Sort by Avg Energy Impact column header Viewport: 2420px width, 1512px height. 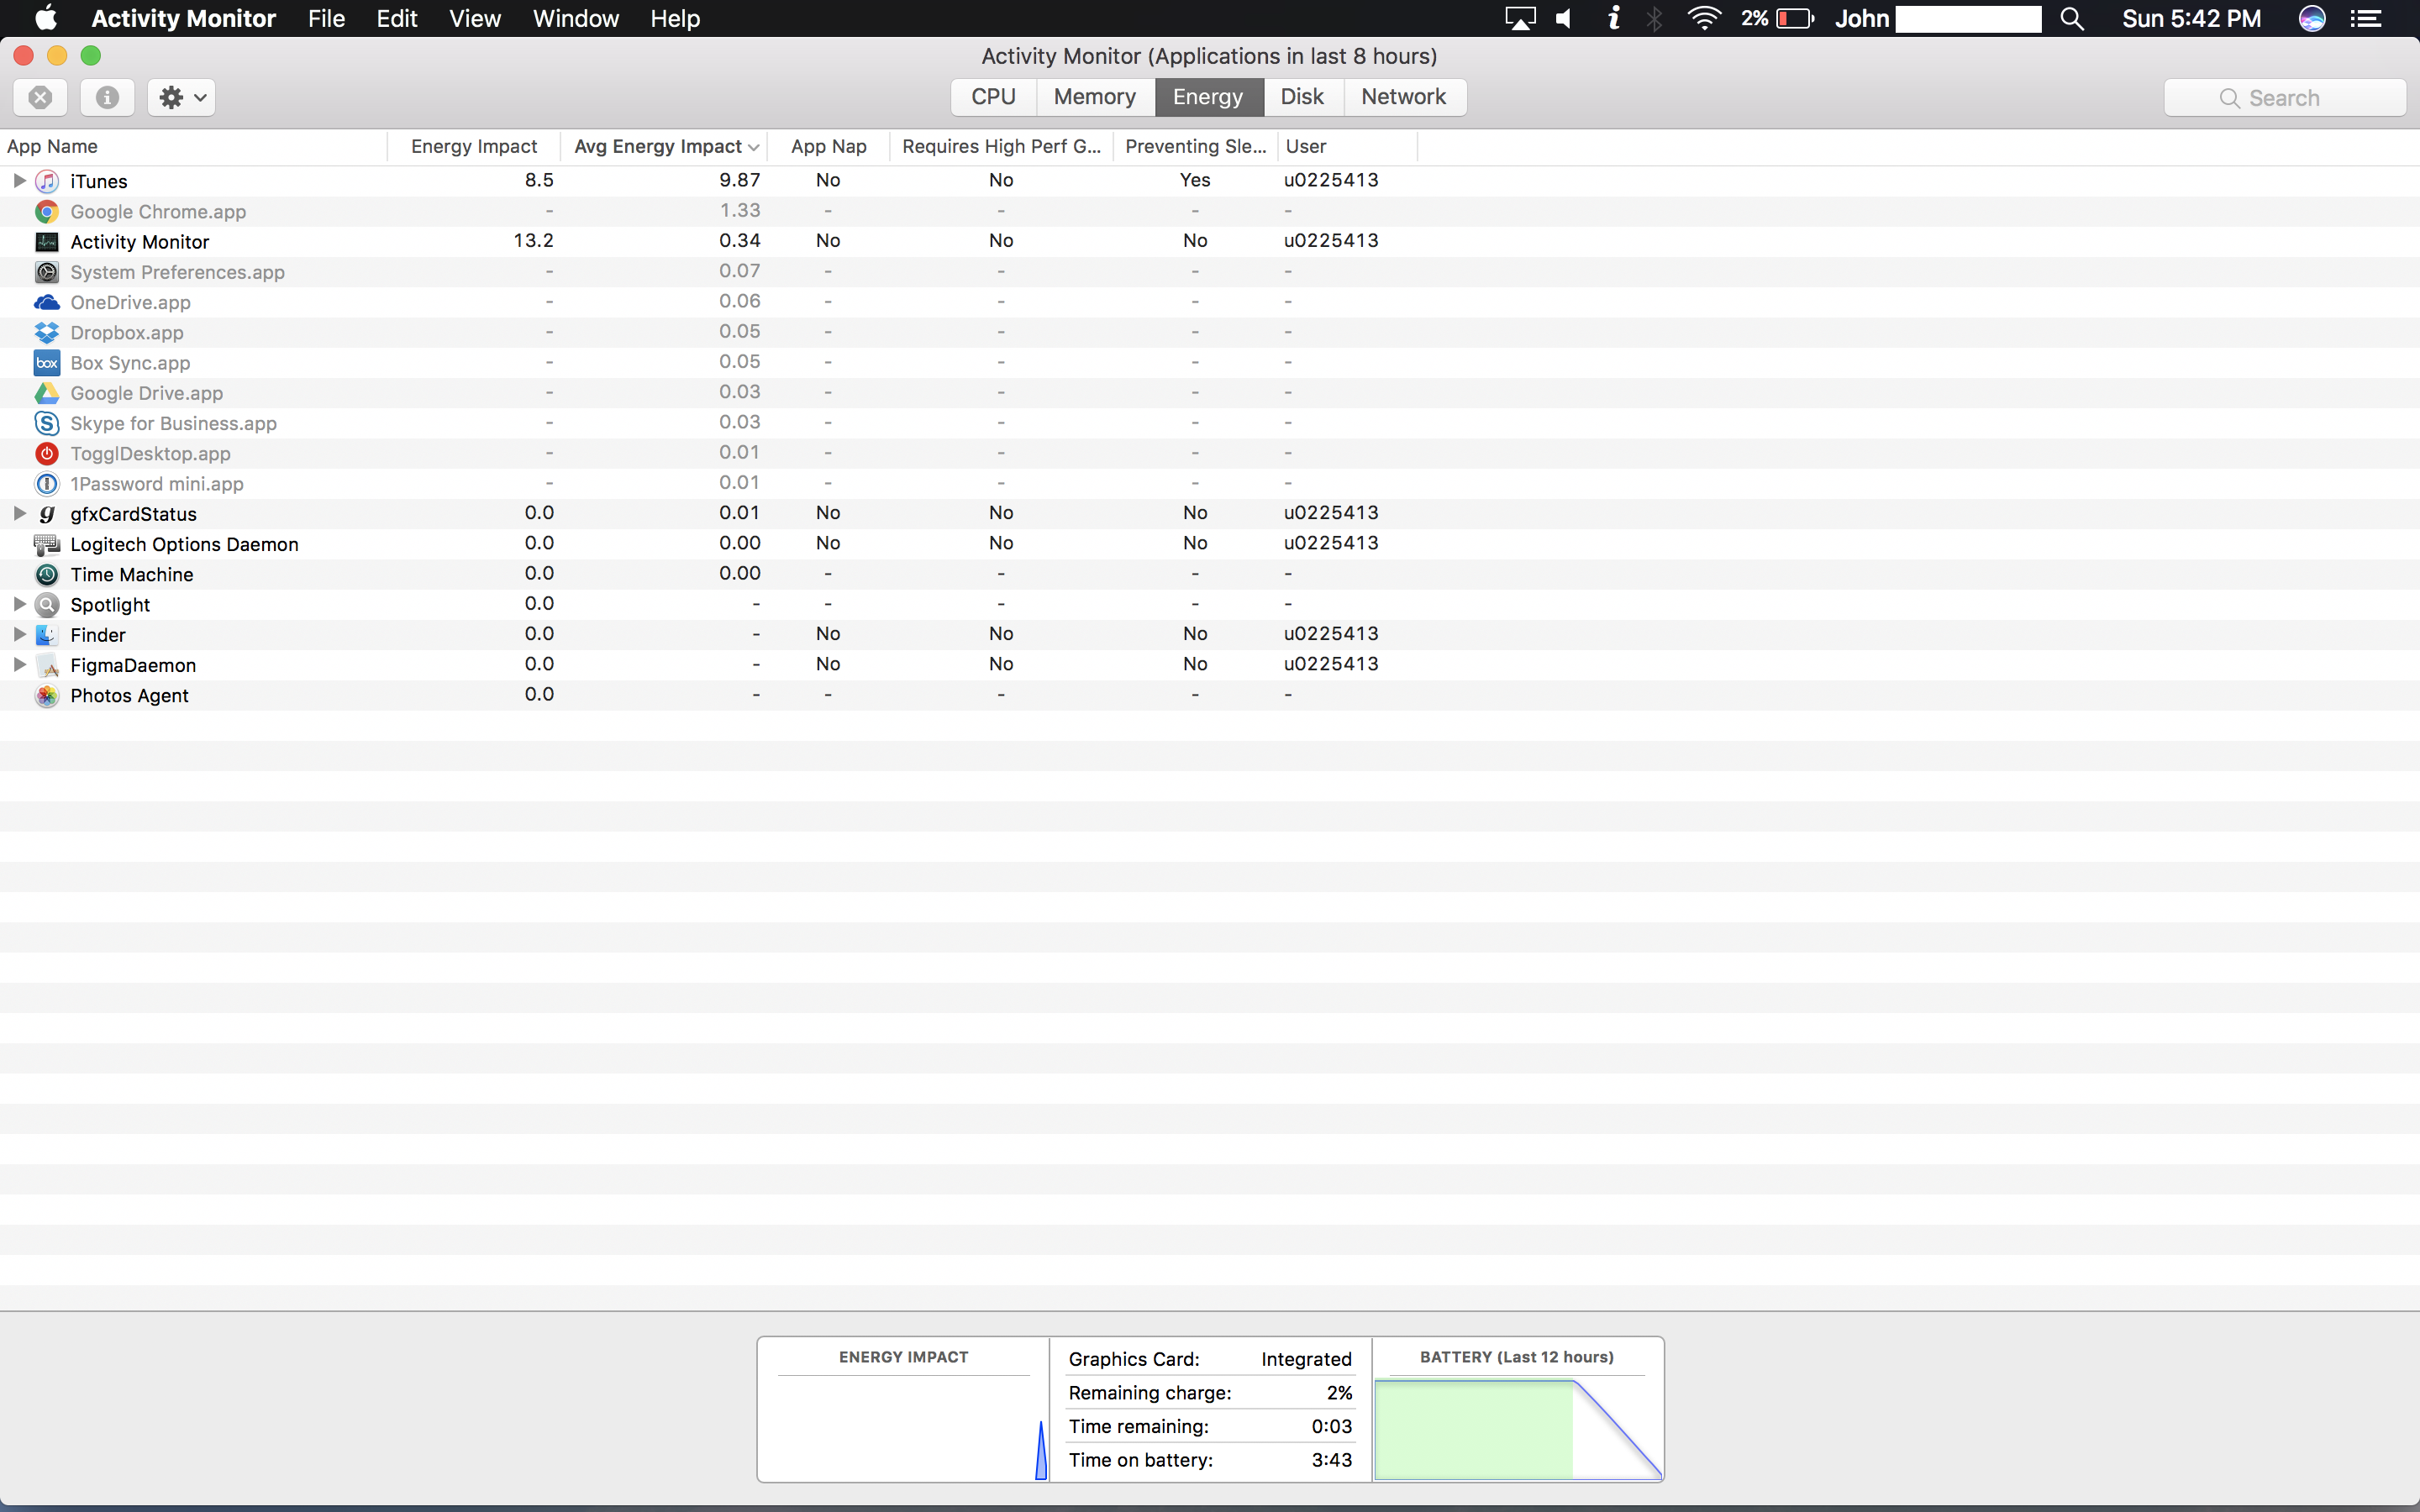click(658, 146)
